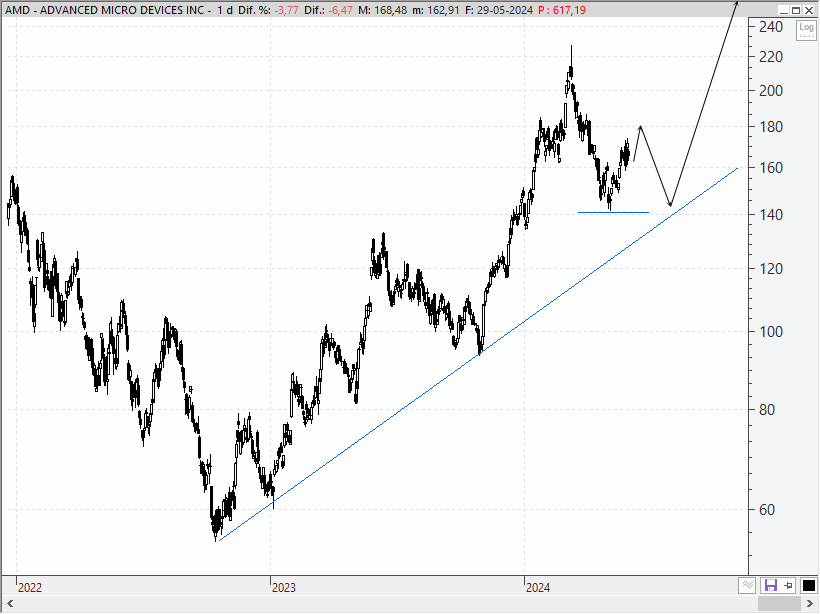The height and width of the screenshot is (614, 820).
Task: Click the 2024 label on the time axis
Action: click(x=538, y=588)
